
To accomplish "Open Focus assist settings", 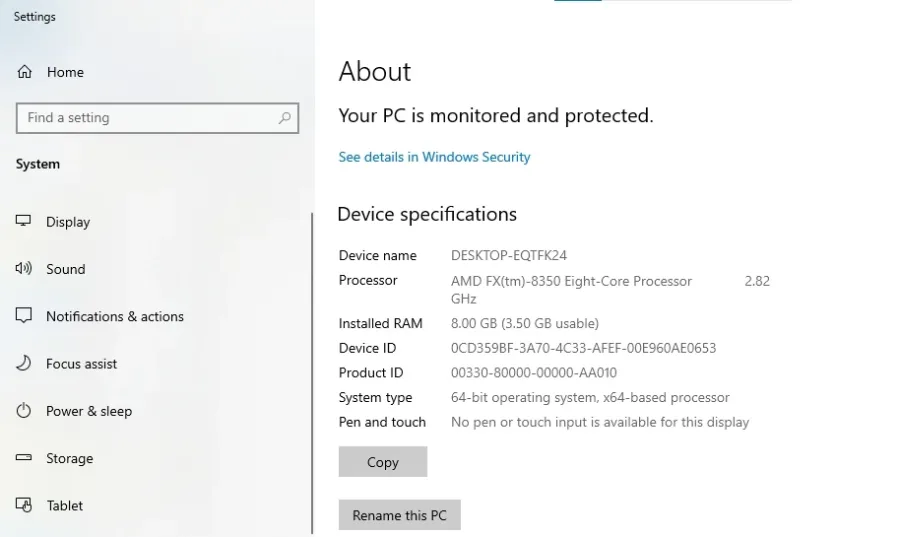I will [x=81, y=364].
